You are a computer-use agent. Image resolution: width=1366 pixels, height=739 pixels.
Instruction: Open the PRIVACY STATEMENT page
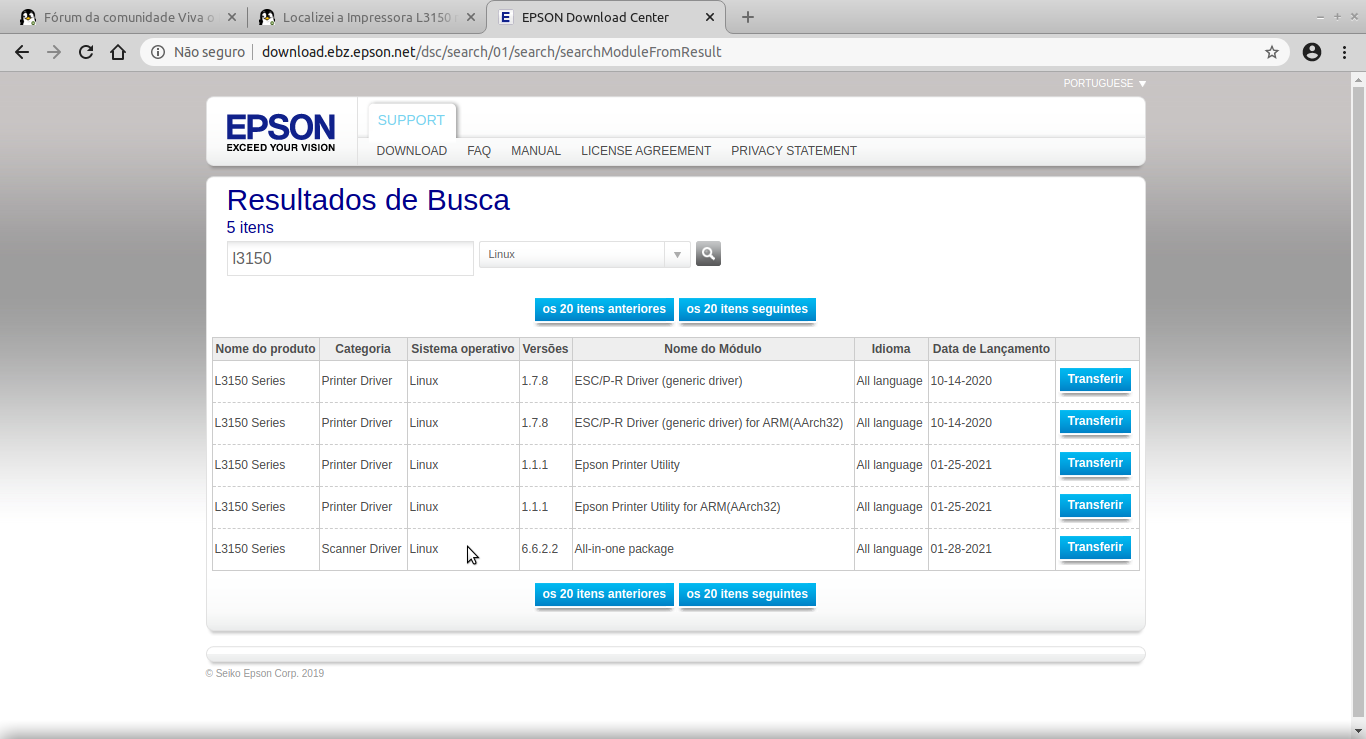[x=794, y=151]
